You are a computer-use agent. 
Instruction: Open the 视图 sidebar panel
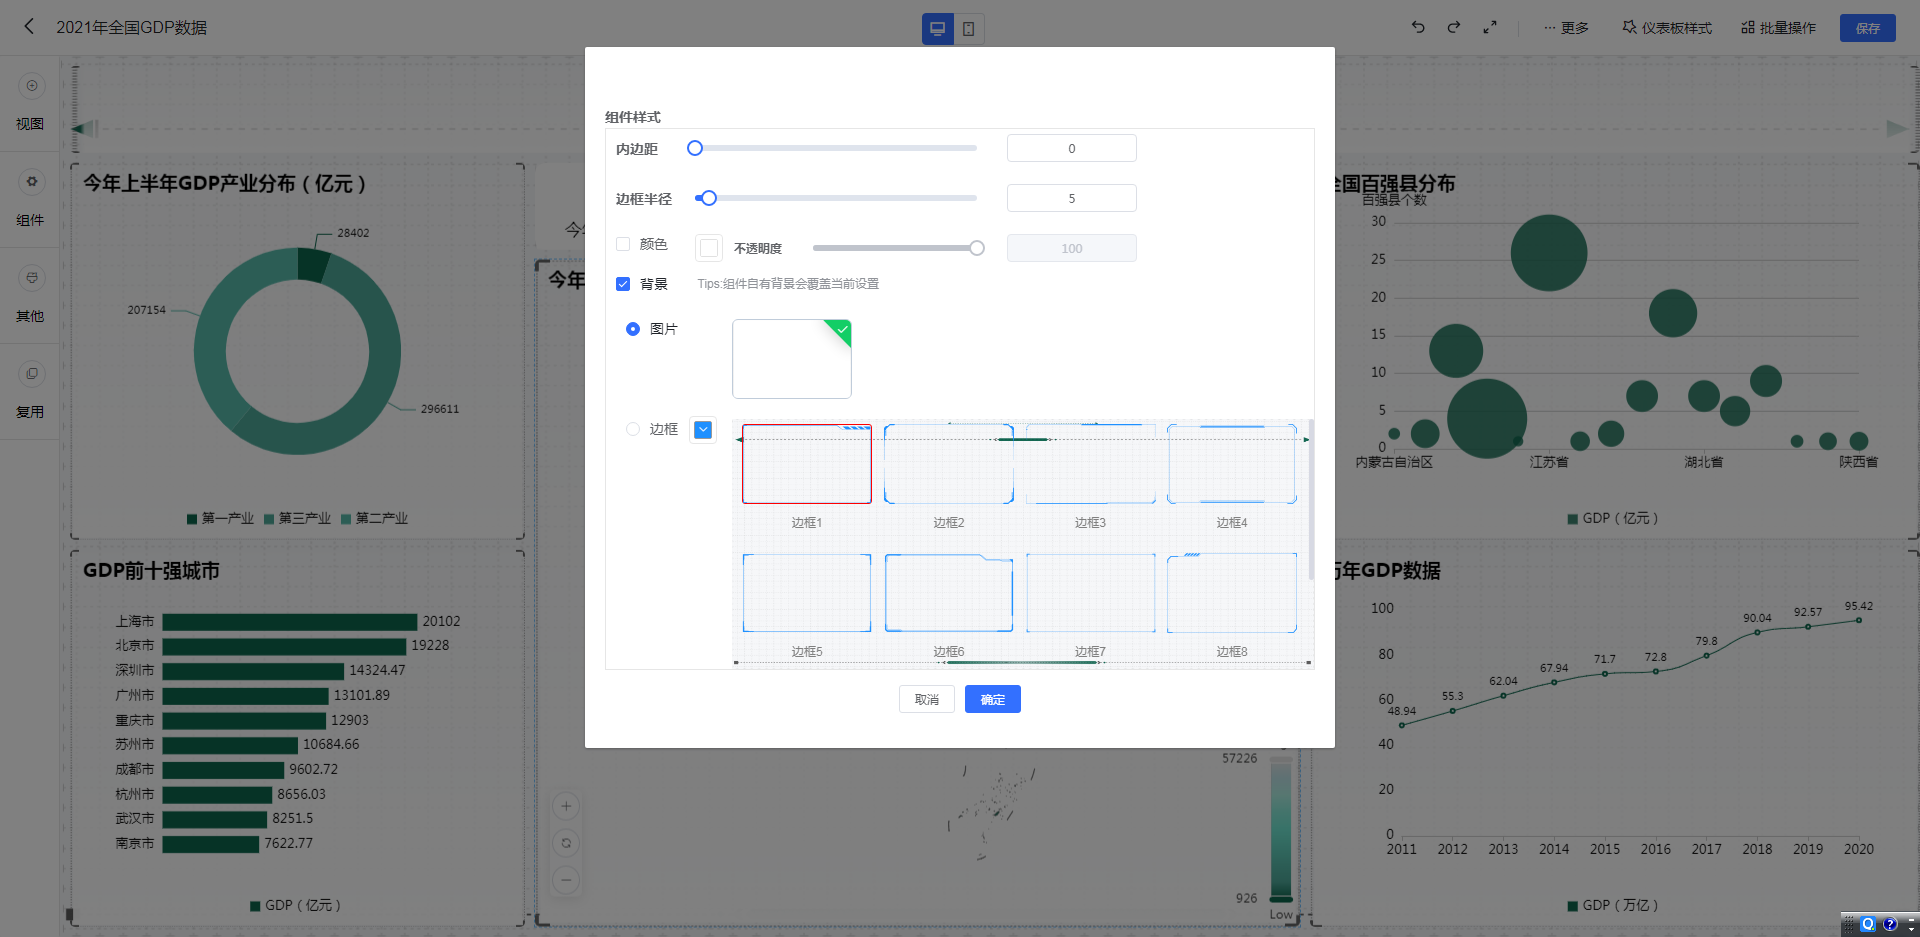click(30, 103)
